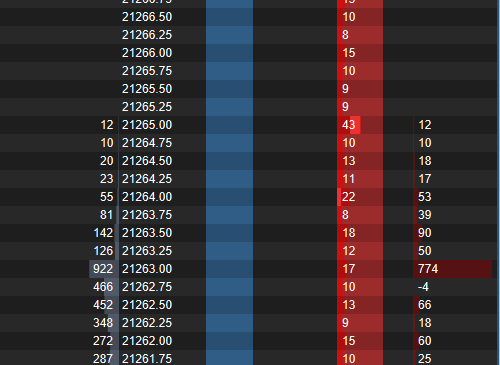Click the 126 volume value
This screenshot has height=365, width=500.
pos(104,251)
